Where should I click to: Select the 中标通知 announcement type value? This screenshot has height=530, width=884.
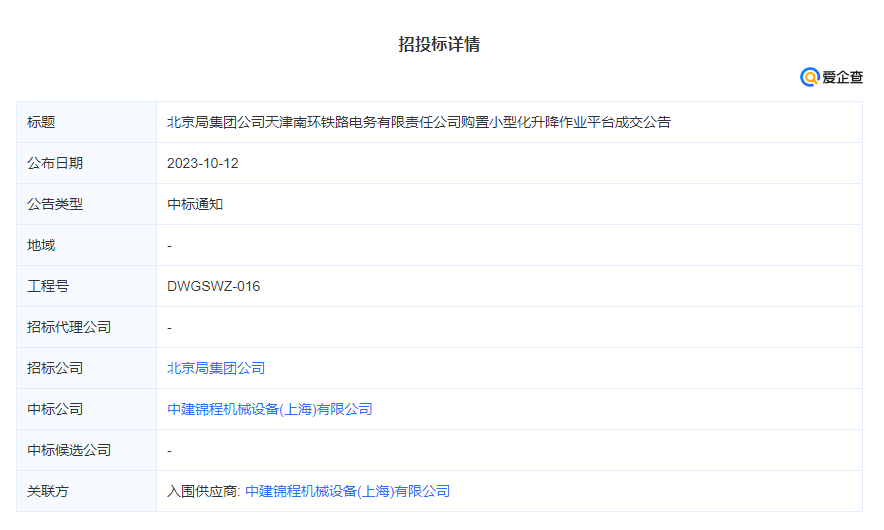coord(195,204)
